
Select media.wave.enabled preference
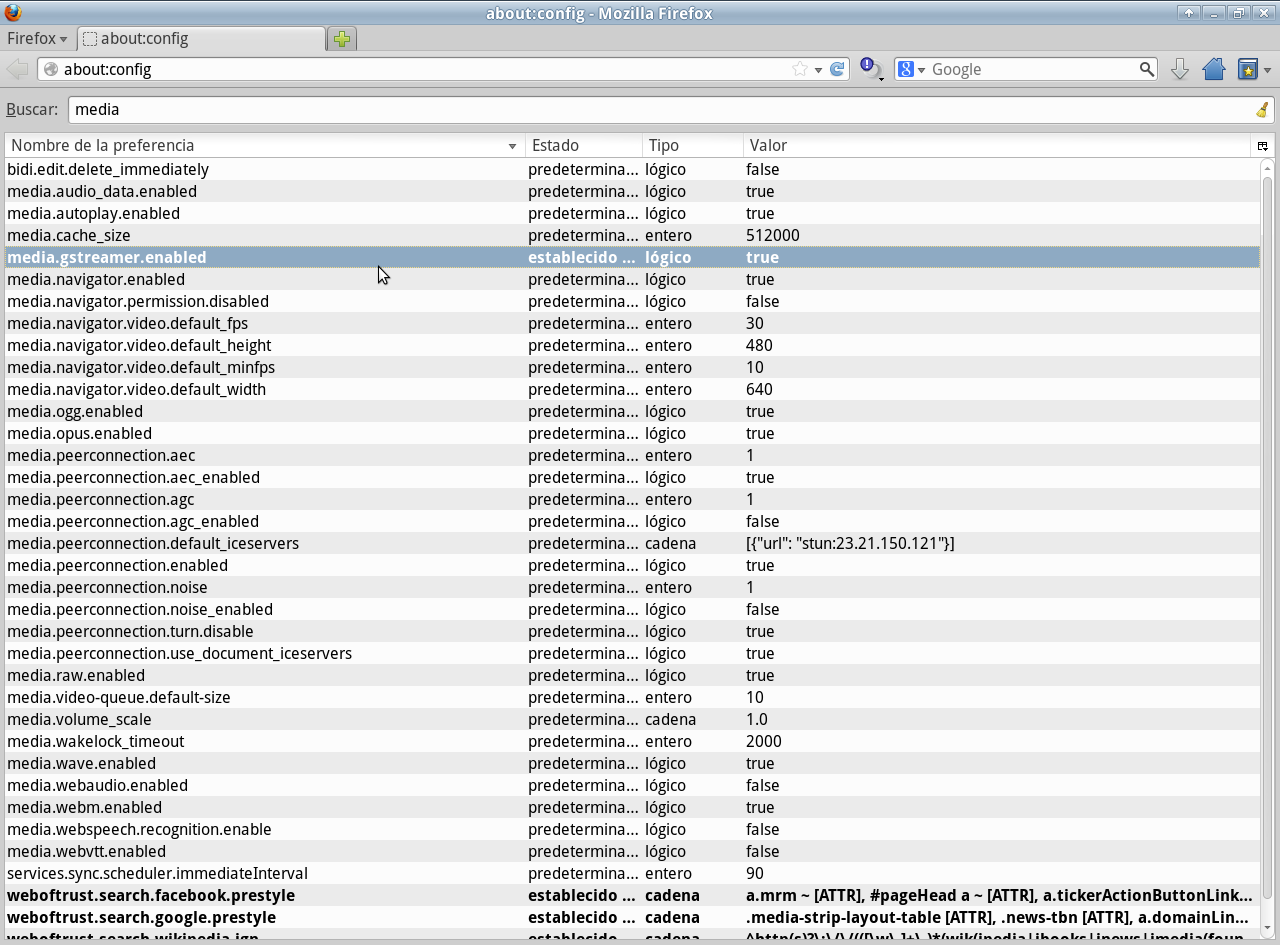(632, 763)
